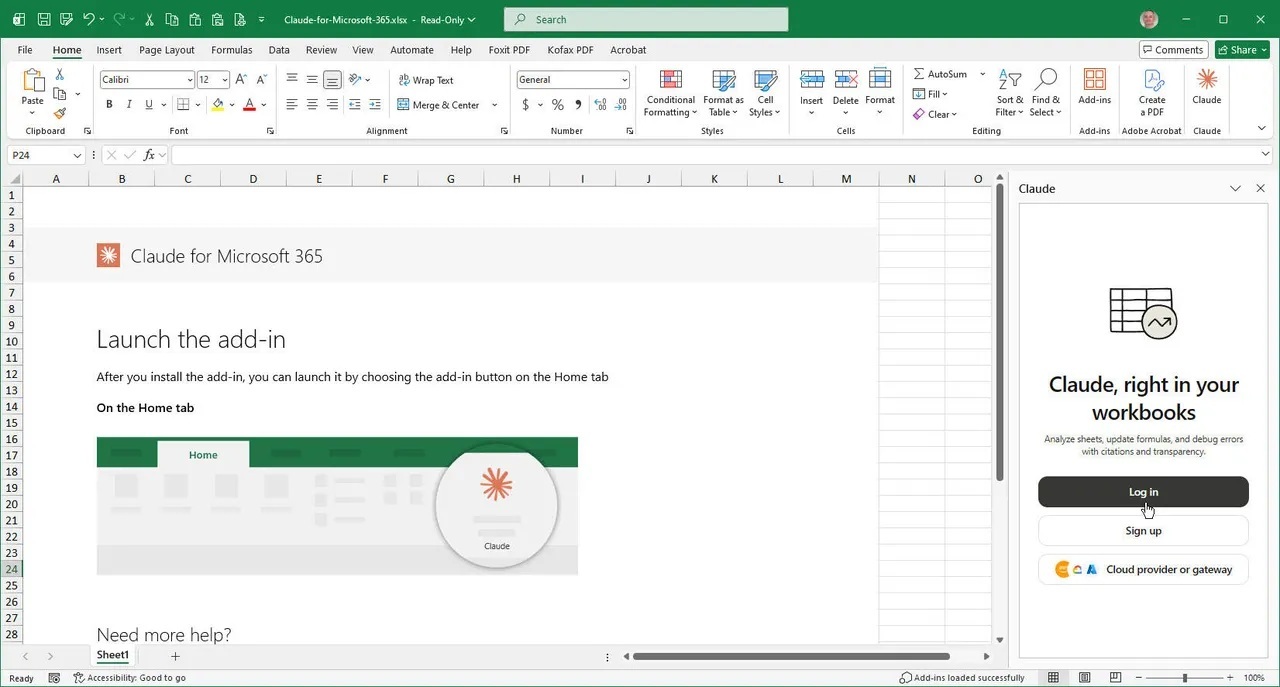Click the Share button

1242,50
